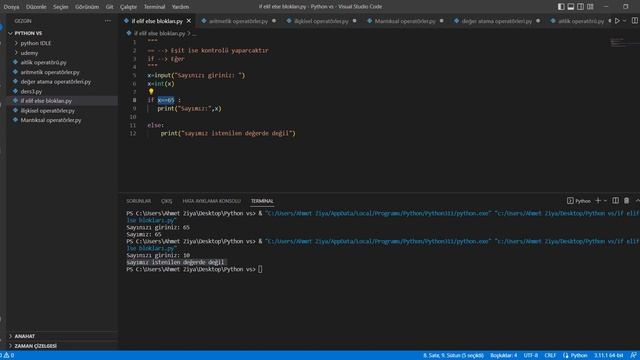Select the TERMINAL panel tab
The height and width of the screenshot is (360, 640).
tap(262, 201)
